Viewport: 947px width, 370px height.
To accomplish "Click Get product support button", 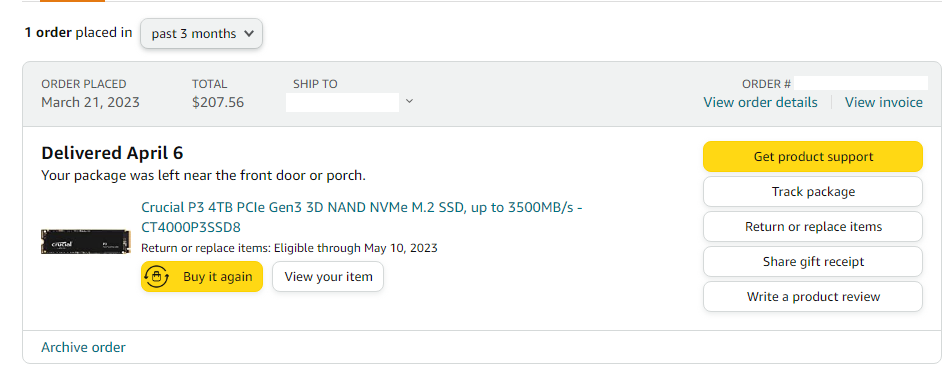I will 813,156.
